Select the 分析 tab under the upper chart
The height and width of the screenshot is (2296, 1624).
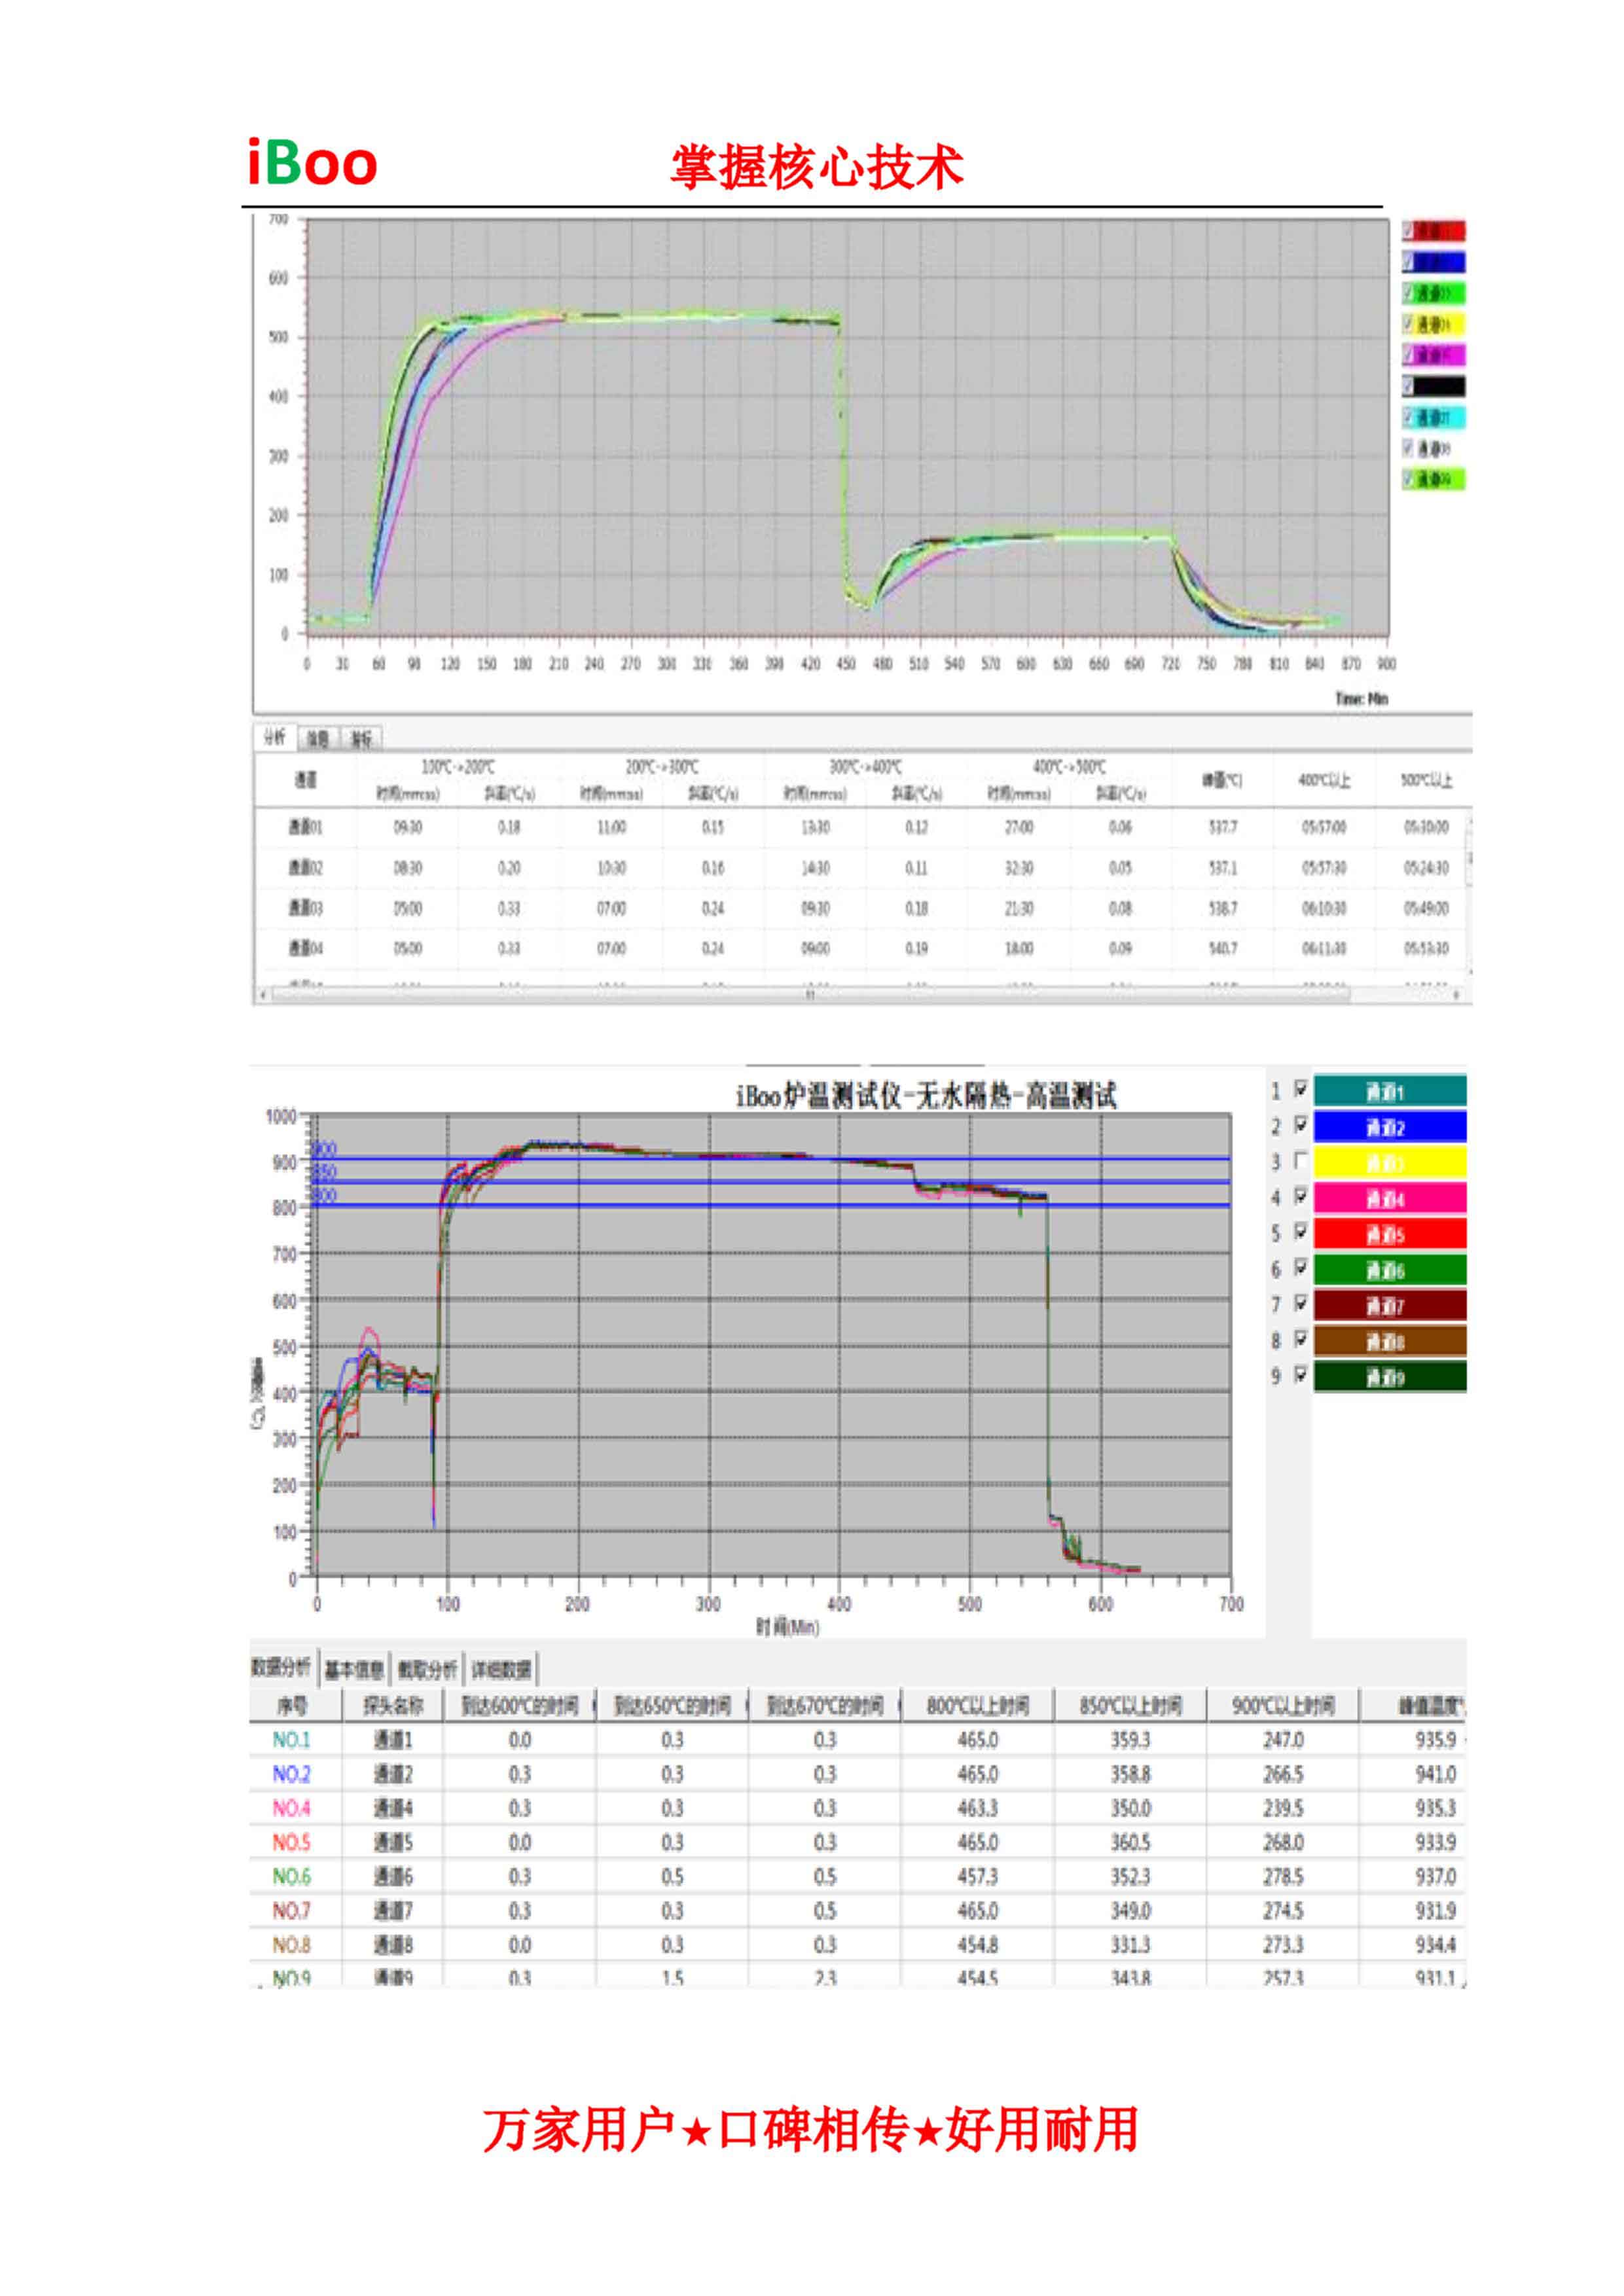tap(275, 738)
